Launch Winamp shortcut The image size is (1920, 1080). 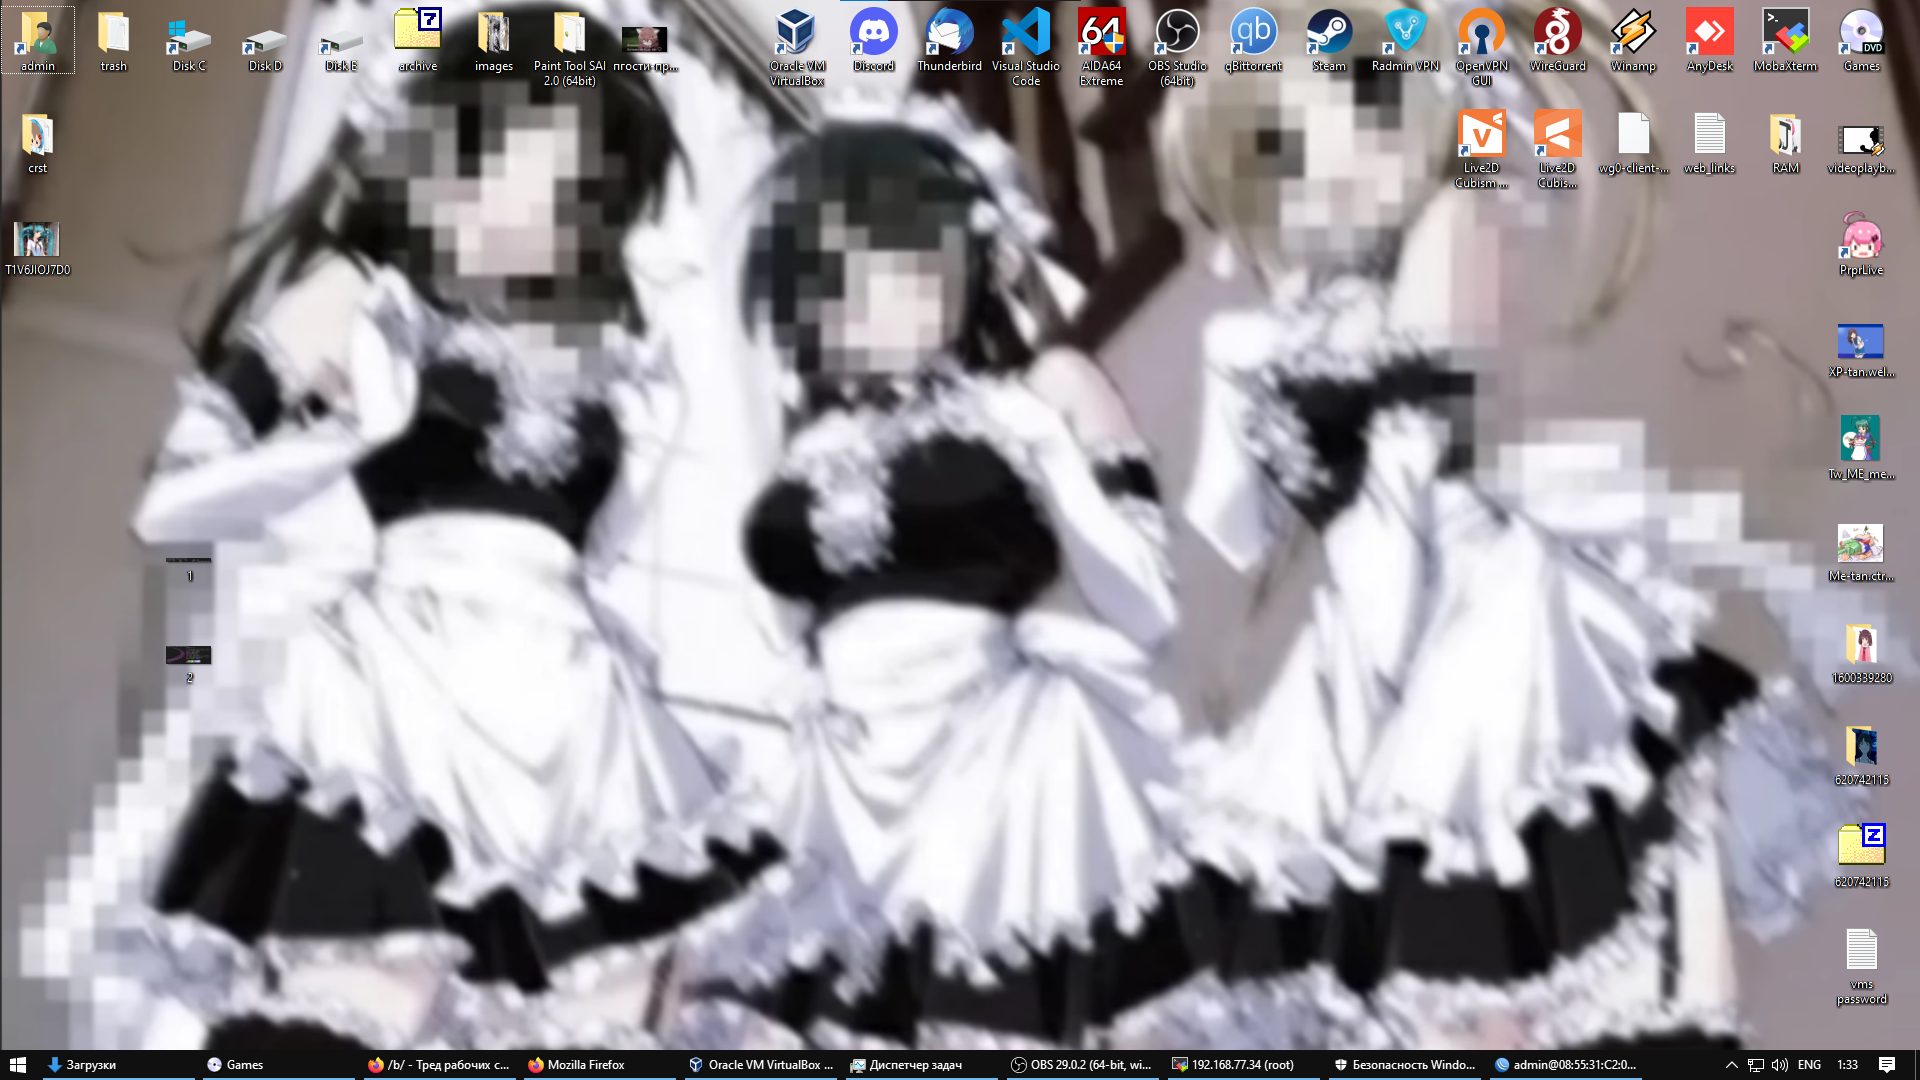1634,40
